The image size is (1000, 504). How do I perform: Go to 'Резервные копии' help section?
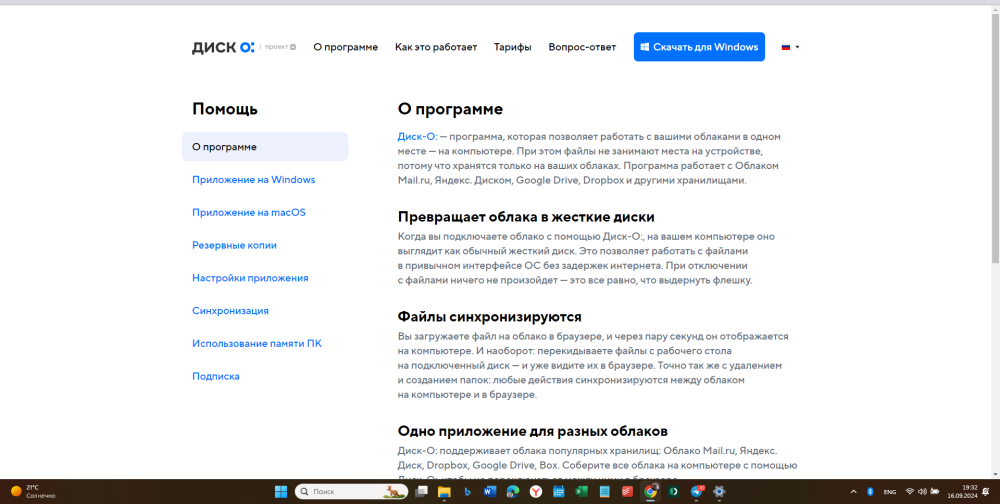[x=234, y=246]
